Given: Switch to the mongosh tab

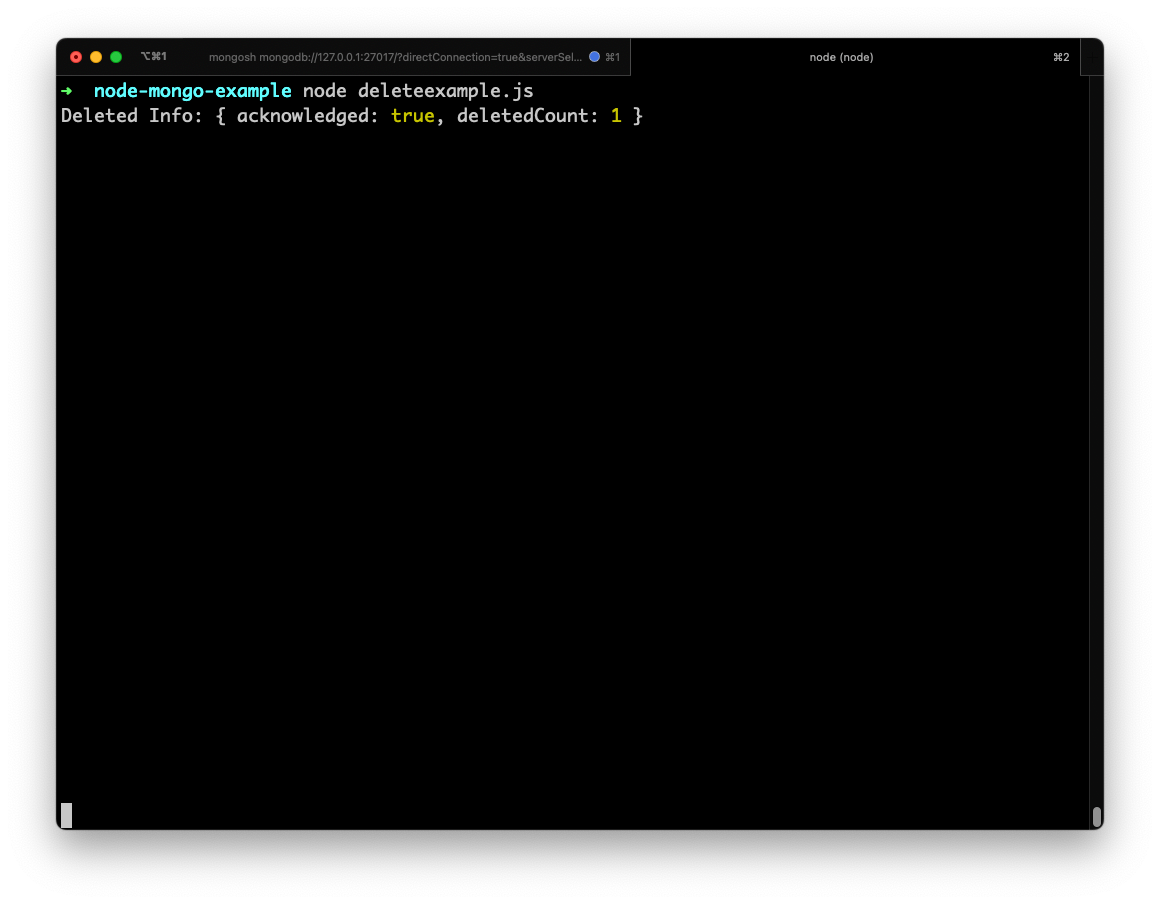Looking at the screenshot, I should click(394, 57).
